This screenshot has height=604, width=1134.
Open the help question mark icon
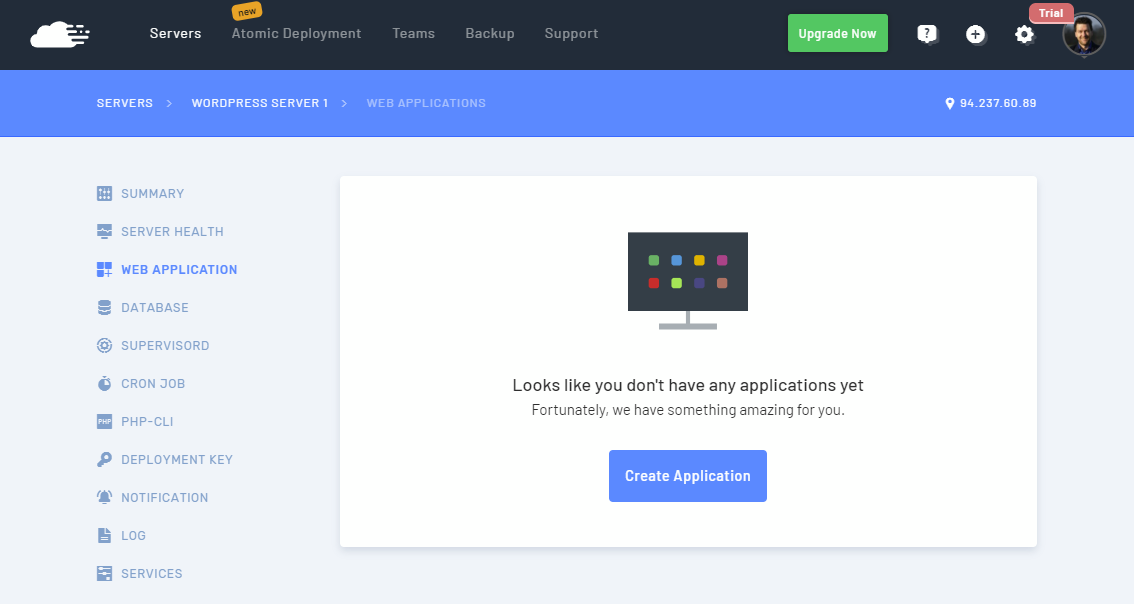927,34
